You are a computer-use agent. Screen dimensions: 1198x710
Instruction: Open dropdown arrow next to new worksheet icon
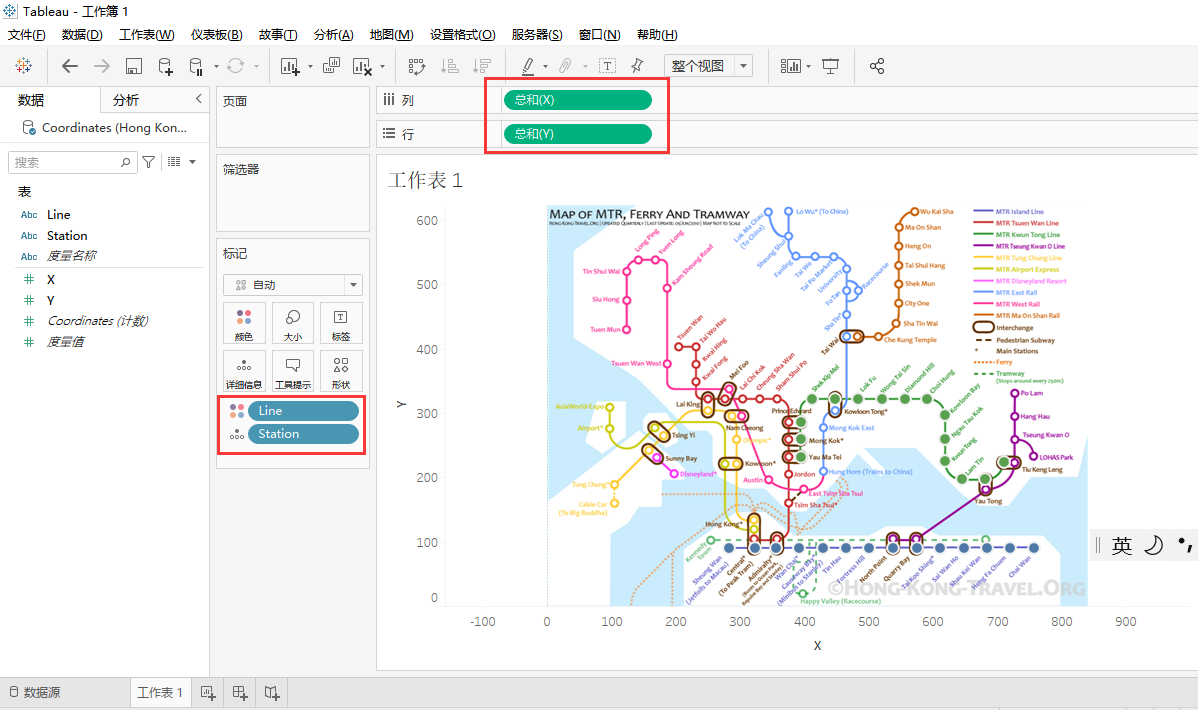(x=309, y=66)
